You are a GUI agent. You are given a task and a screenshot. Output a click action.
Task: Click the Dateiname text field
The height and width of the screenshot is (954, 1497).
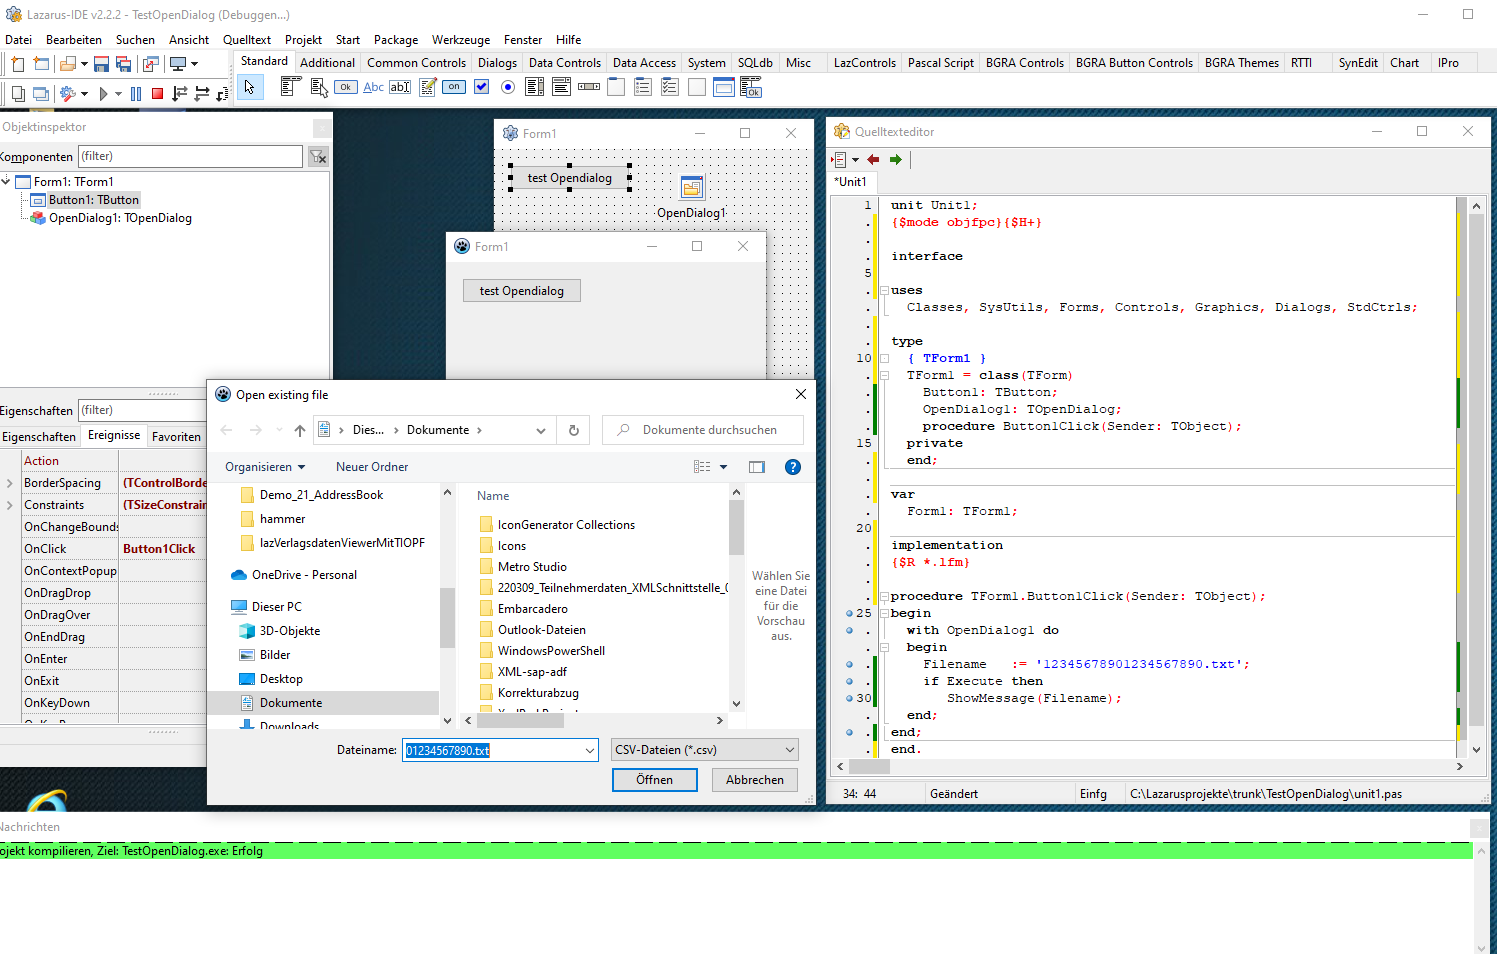pyautogui.click(x=492, y=750)
